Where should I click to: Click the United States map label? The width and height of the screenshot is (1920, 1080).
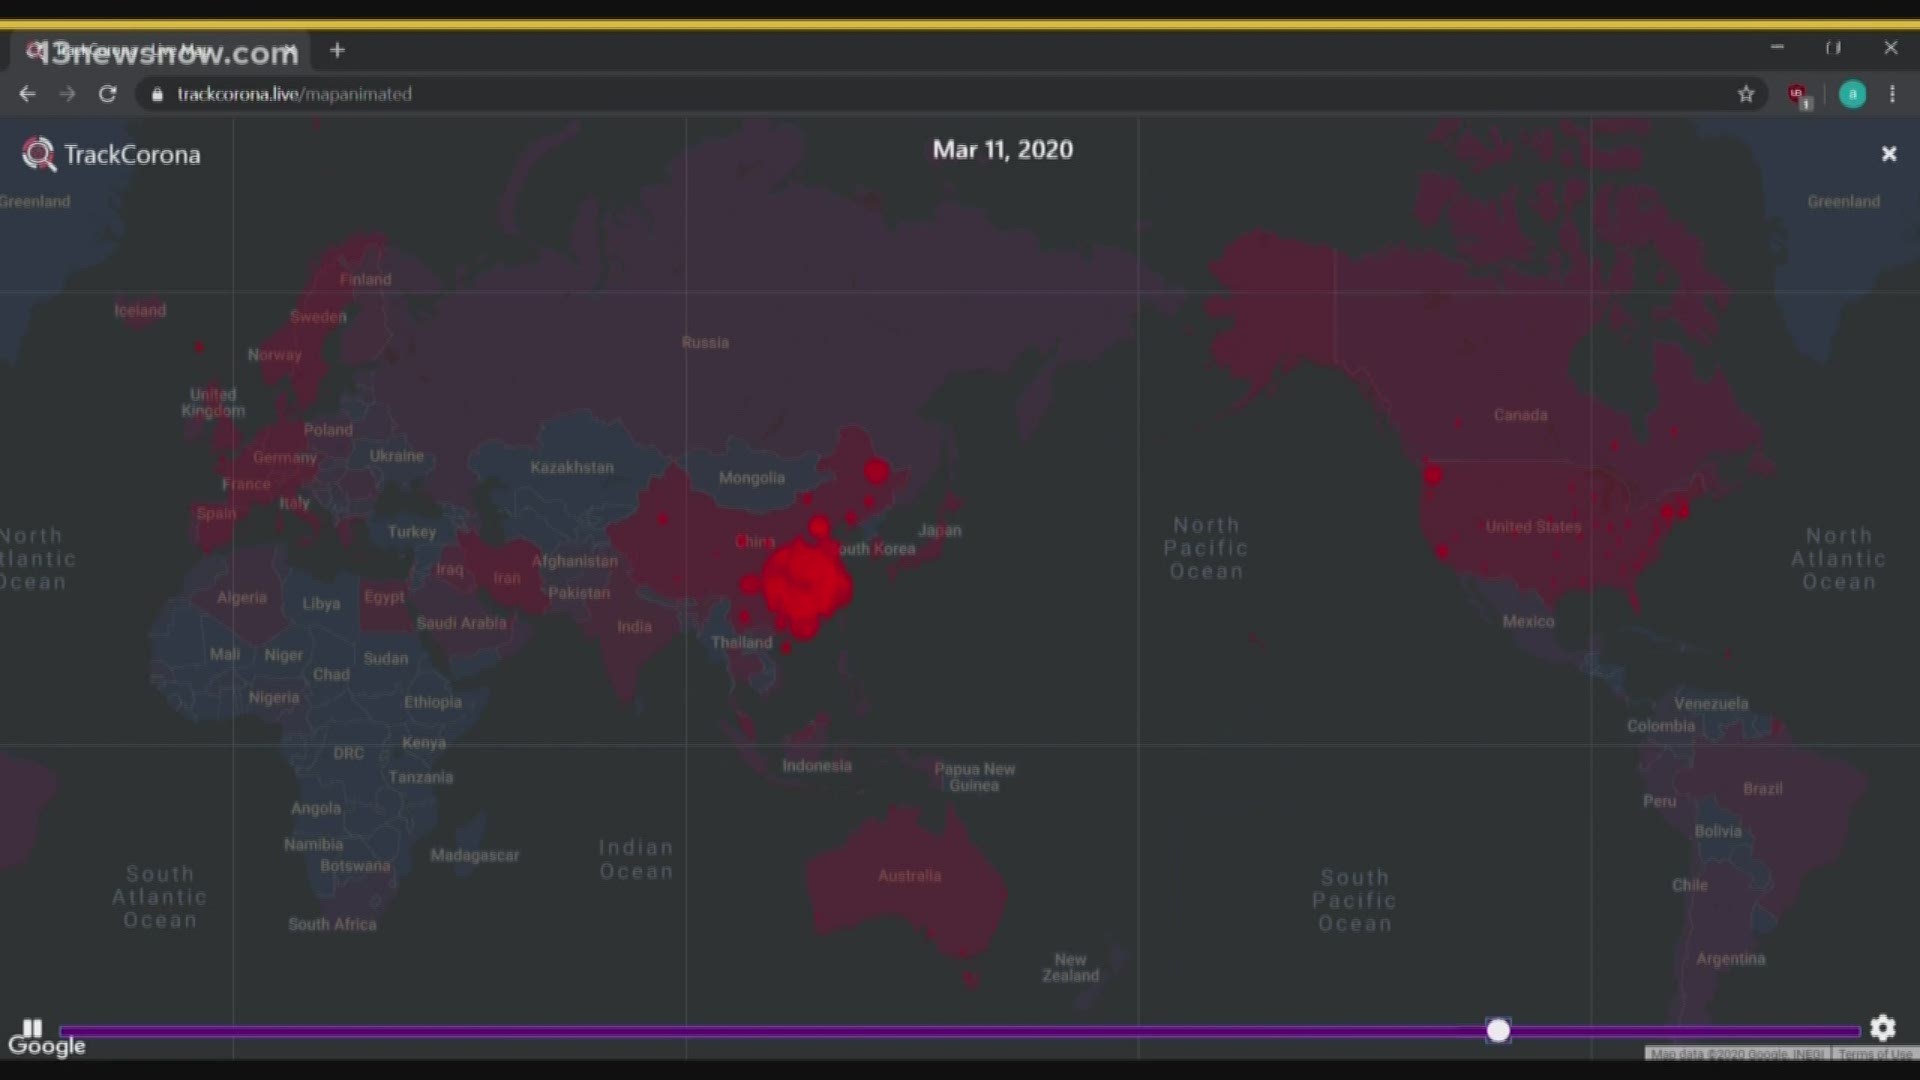tap(1532, 527)
